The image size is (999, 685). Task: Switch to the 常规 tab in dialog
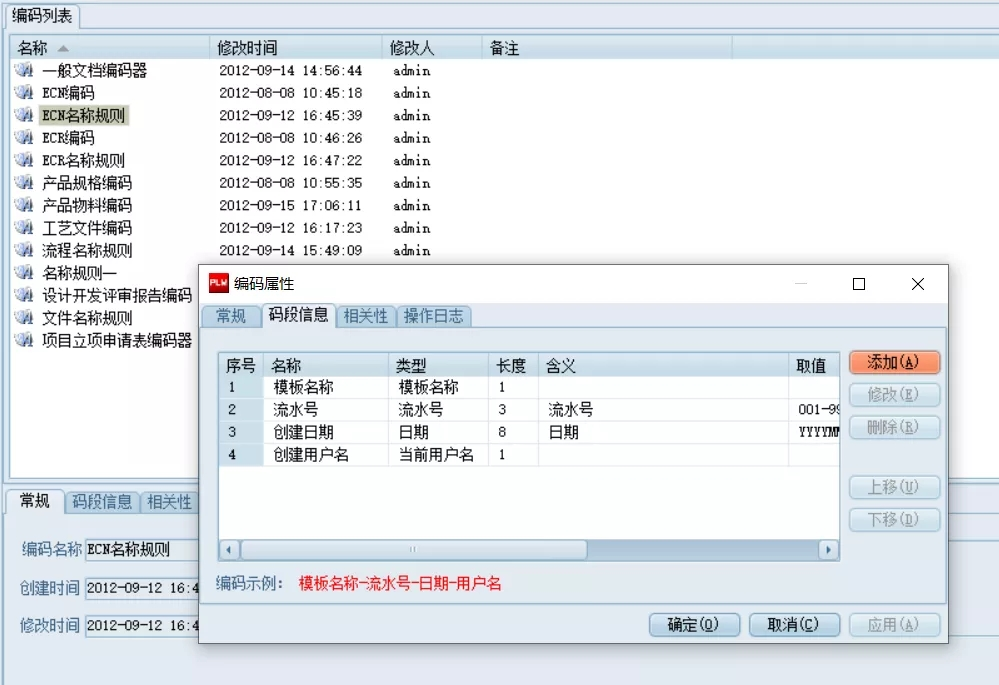(x=231, y=316)
